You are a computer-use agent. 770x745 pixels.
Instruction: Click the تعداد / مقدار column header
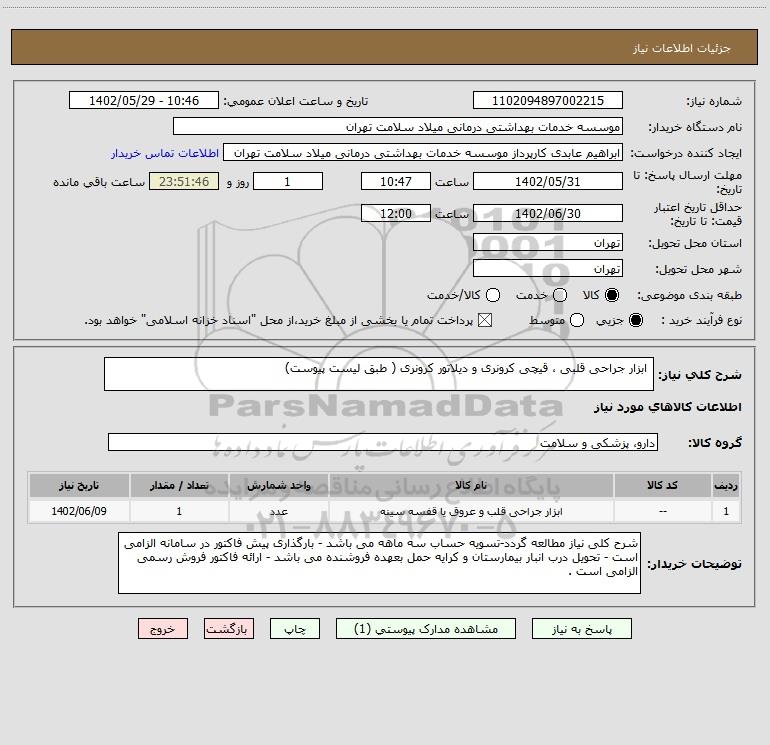179,485
